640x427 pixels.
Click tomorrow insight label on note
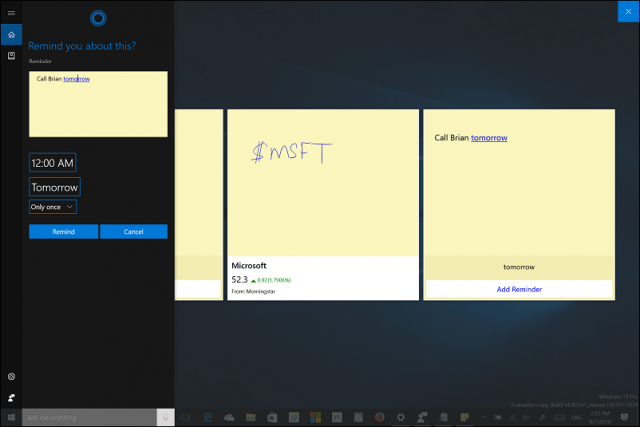(x=519, y=267)
